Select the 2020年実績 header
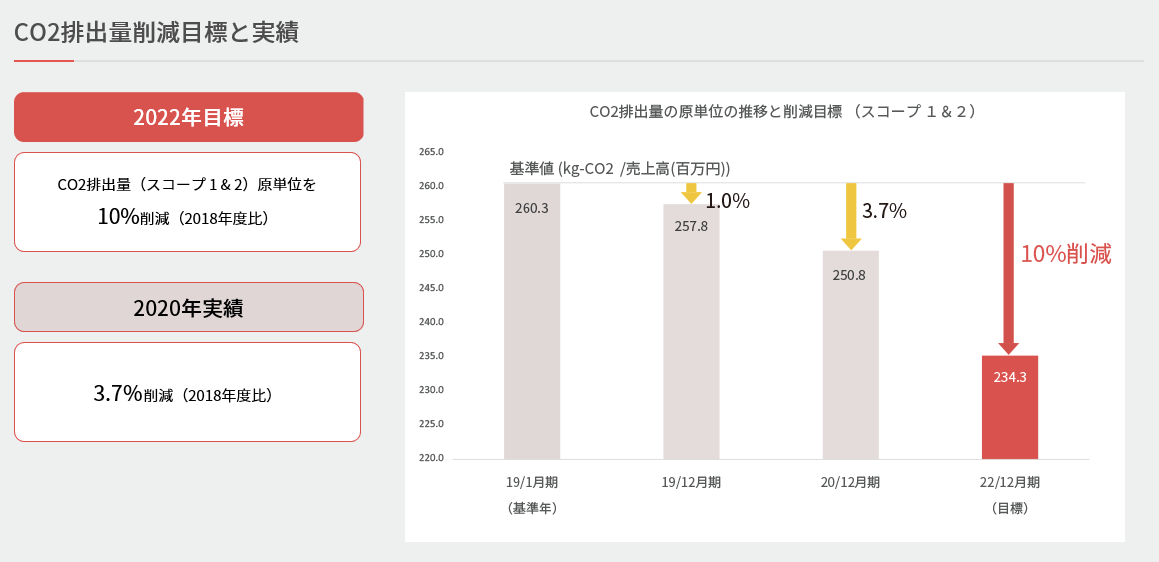Image resolution: width=1159 pixels, height=562 pixels. [188, 307]
